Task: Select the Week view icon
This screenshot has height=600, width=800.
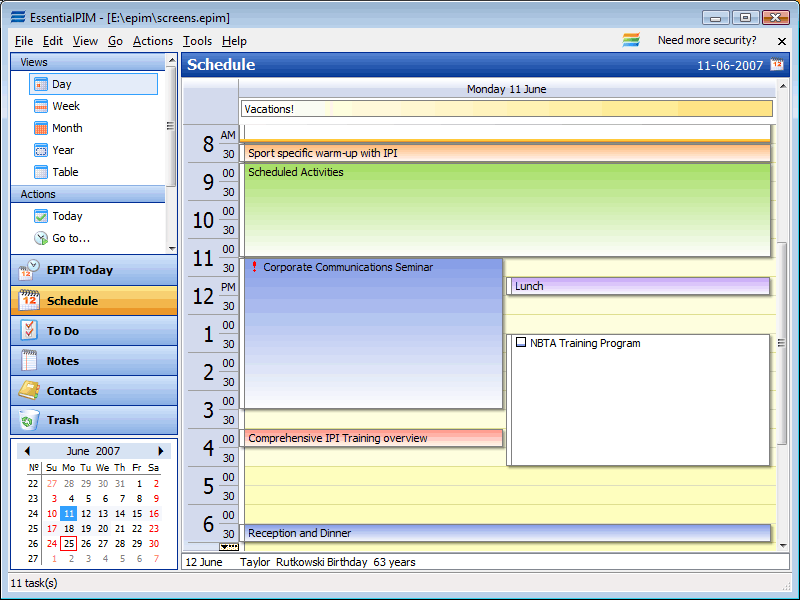Action: [x=41, y=106]
